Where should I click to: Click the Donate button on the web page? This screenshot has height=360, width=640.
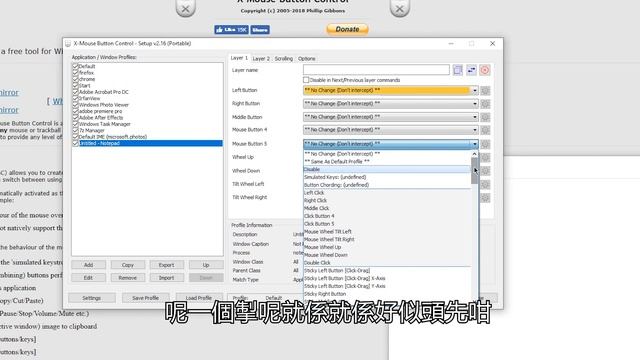click(347, 29)
